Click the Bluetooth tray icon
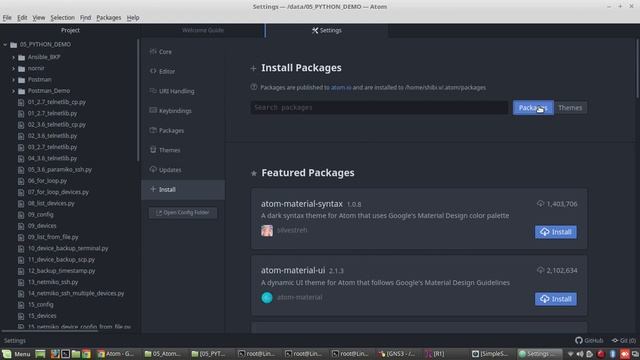 [x=612, y=354]
